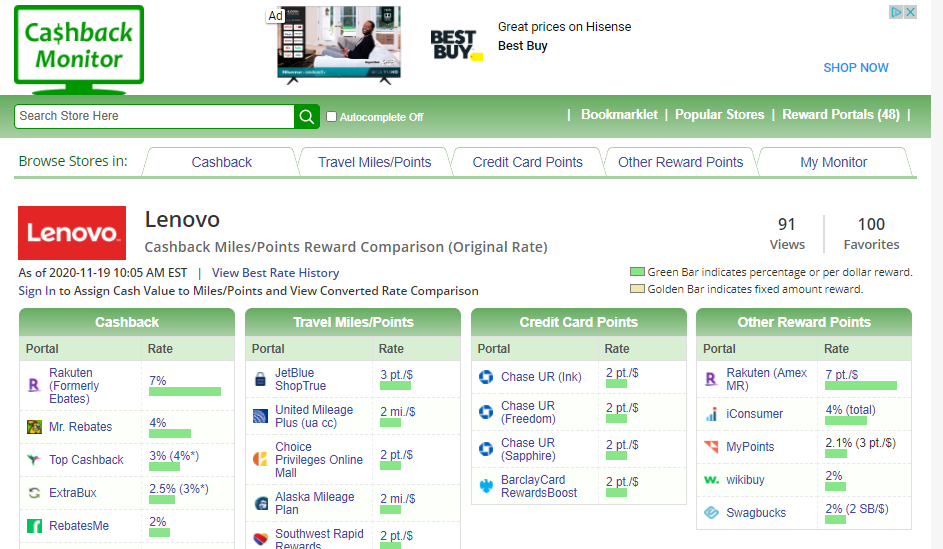Screen dimensions: 943x549
Task: Click the Alaska Mileage Plan icon
Action: [x=261, y=503]
